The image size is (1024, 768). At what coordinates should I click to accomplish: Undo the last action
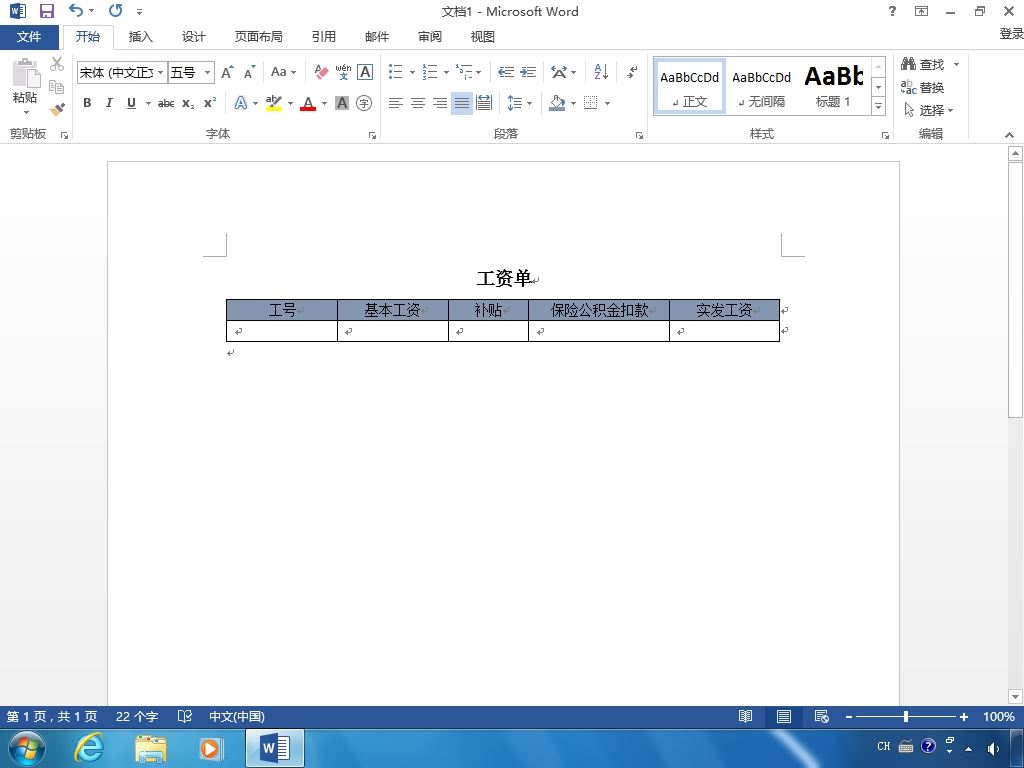point(76,11)
